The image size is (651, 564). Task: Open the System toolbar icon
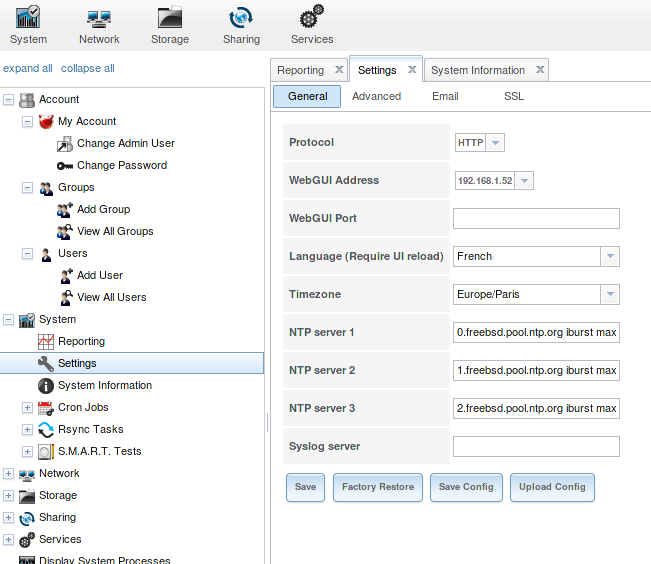(28, 17)
